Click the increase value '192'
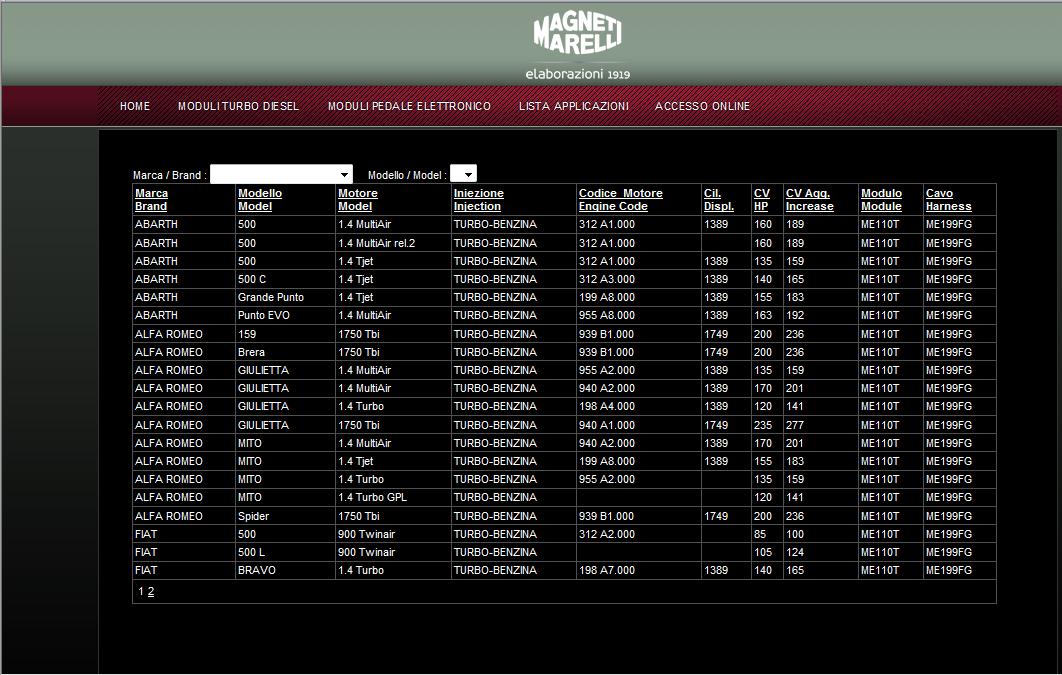Image resolution: width=1062 pixels, height=675 pixels. point(795,315)
